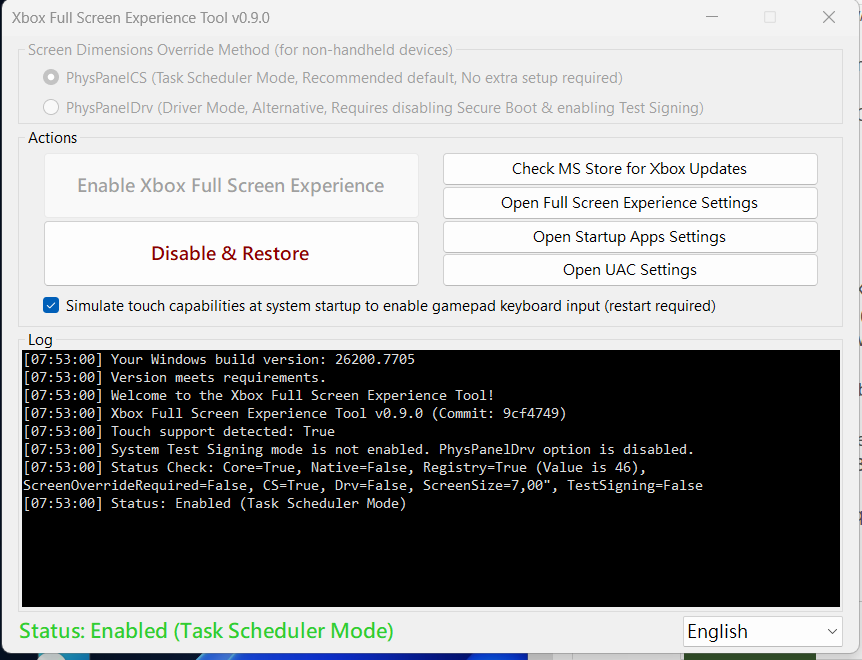The height and width of the screenshot is (660, 862).
Task: Click log line 'System Test Signing mode is not enabled'
Action: click(x=358, y=450)
